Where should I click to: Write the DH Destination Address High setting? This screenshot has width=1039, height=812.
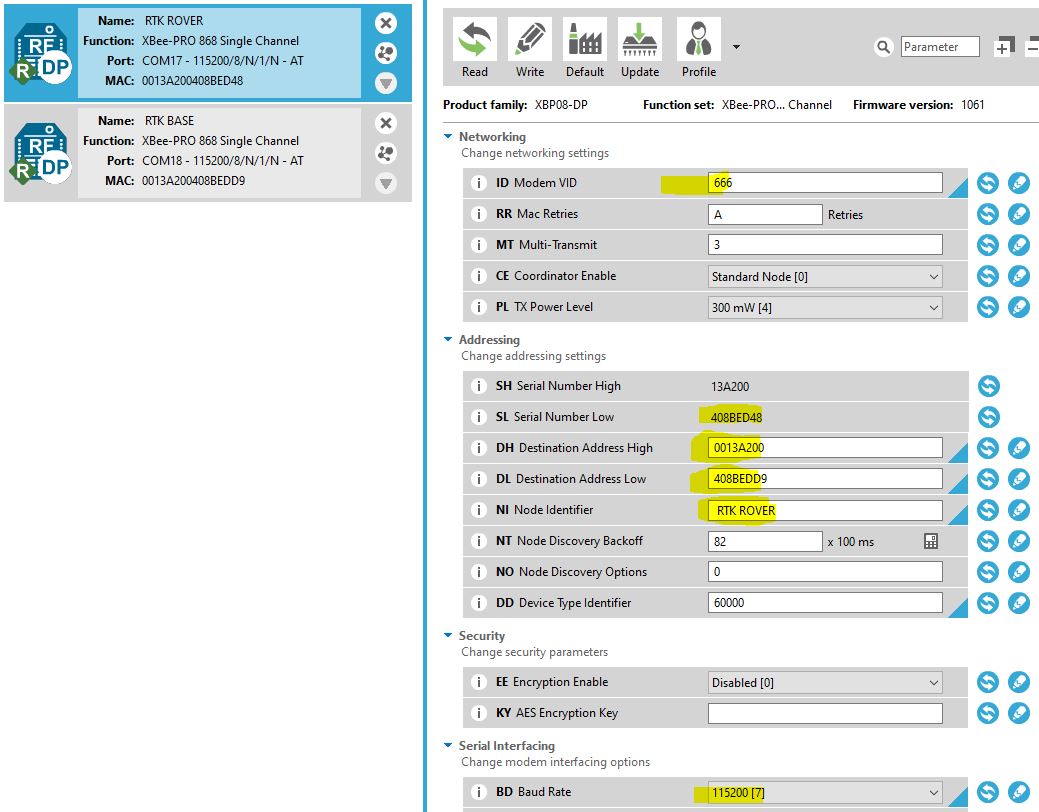click(1018, 447)
